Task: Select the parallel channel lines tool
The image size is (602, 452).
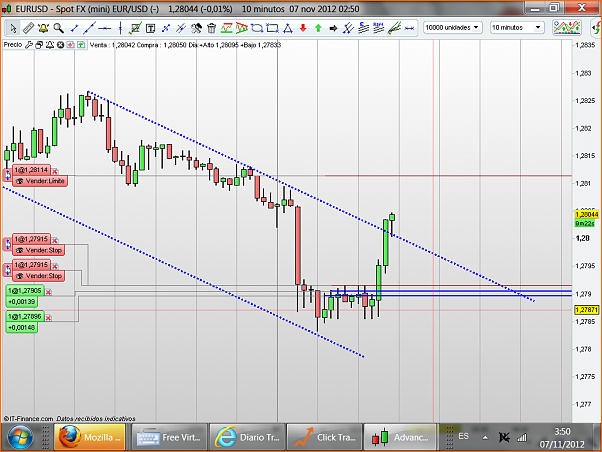Action: tap(348, 28)
